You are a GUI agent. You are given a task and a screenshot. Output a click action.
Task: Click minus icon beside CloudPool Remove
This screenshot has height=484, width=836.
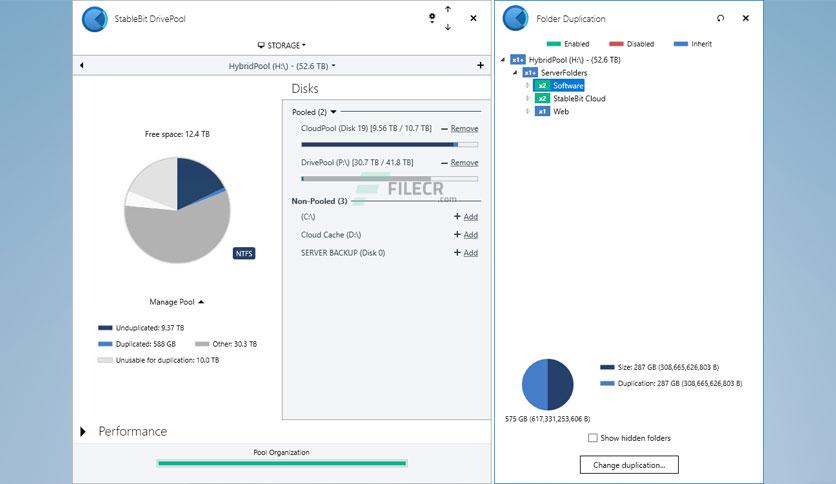[444, 128]
